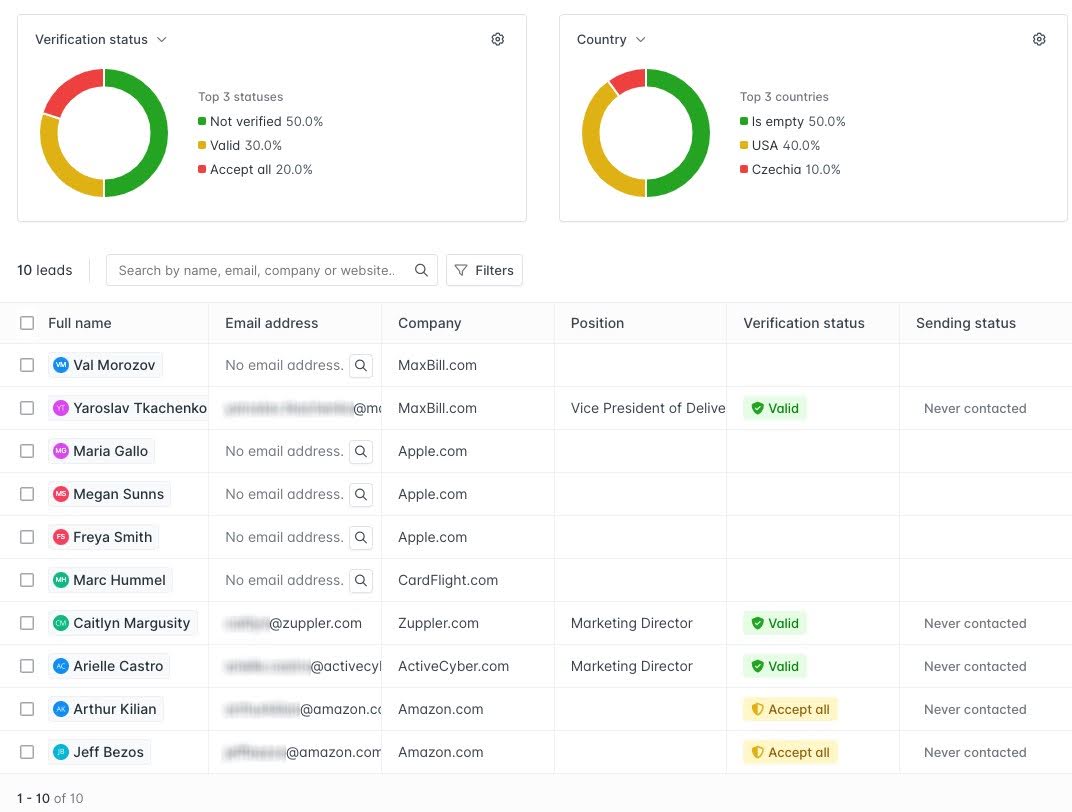Find email for Marc Hummel

361,581
